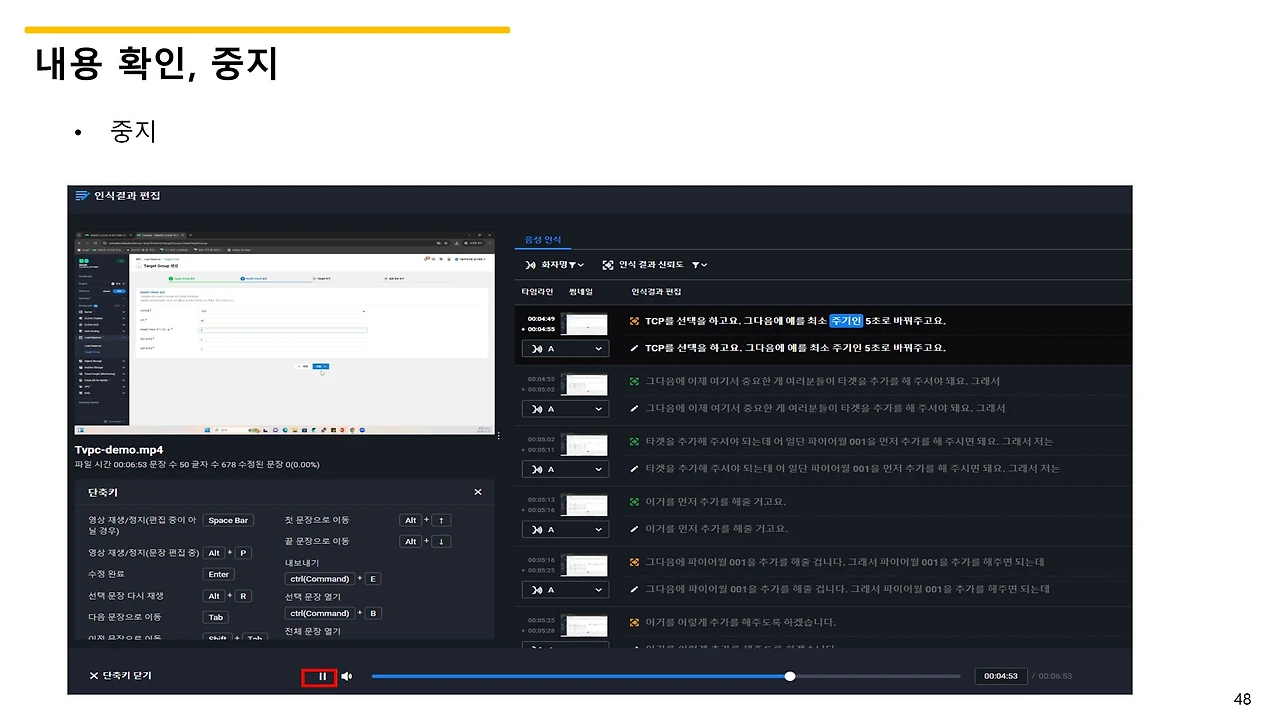Screen dimensions: 1280x720
Task: Click the pencil edit icon for 이거를 먼저 추가를
Action: [634, 528]
